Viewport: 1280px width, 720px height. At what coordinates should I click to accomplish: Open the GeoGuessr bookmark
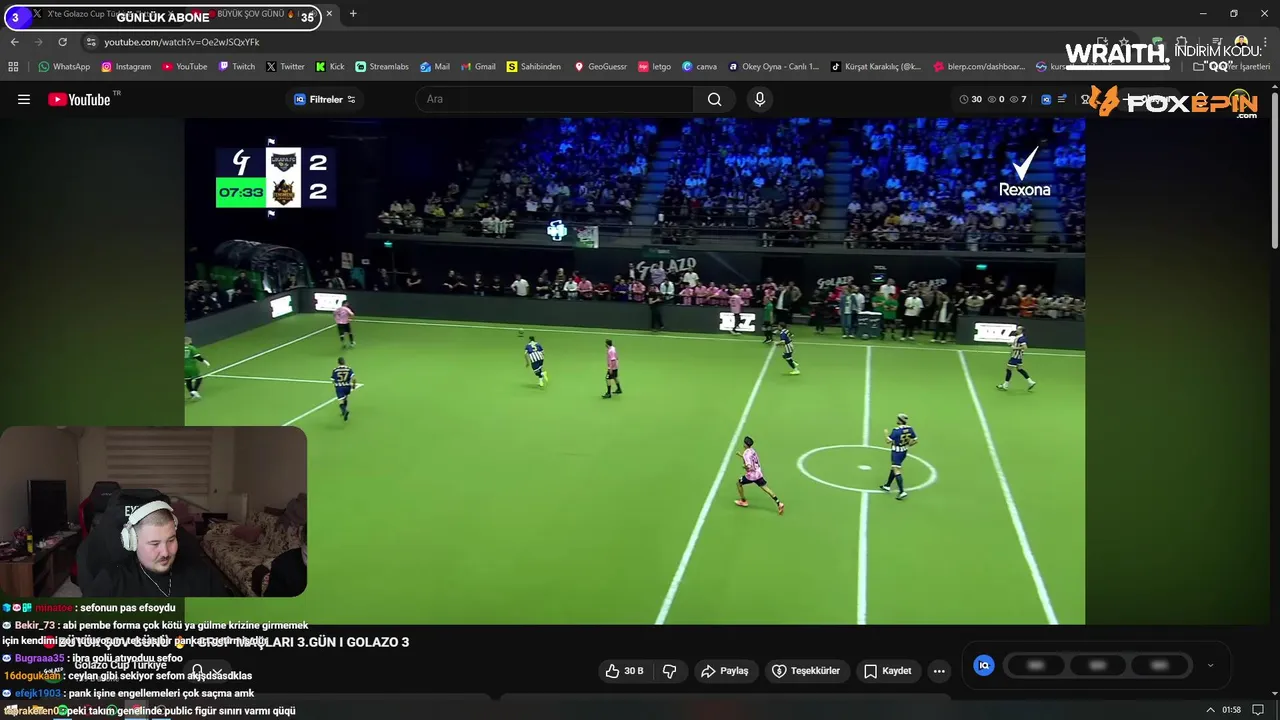coord(600,67)
